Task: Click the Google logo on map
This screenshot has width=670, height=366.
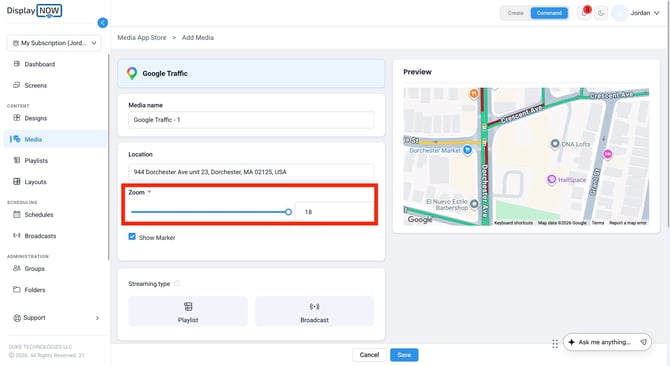Action: 420,219
